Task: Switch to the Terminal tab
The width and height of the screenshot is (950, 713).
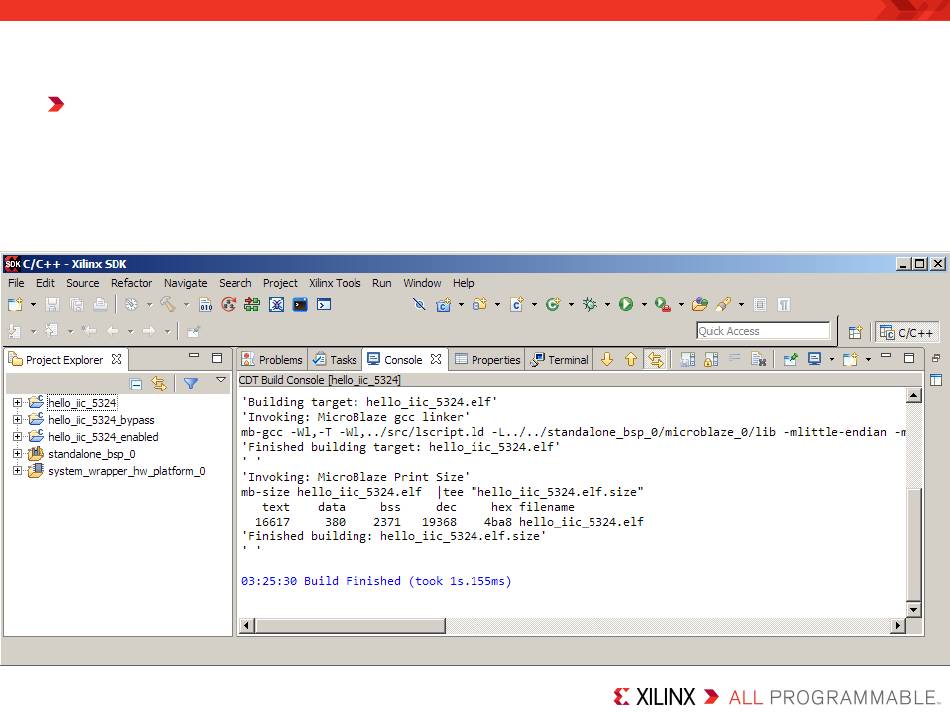Action: point(560,360)
